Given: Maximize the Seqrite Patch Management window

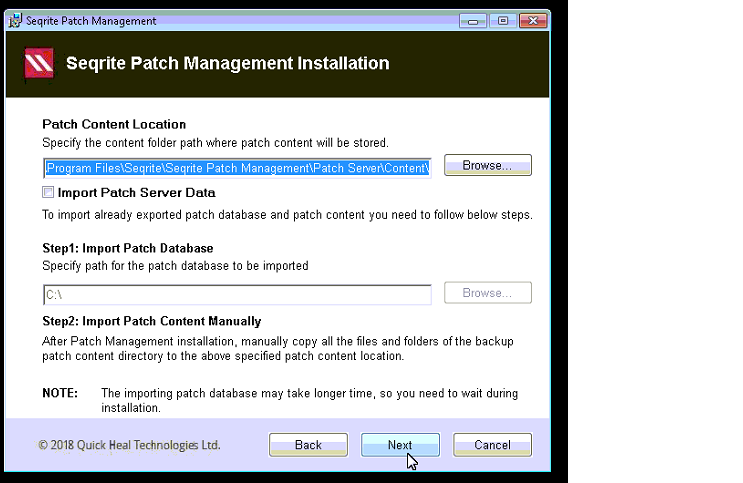Looking at the screenshot, I should [503, 21].
